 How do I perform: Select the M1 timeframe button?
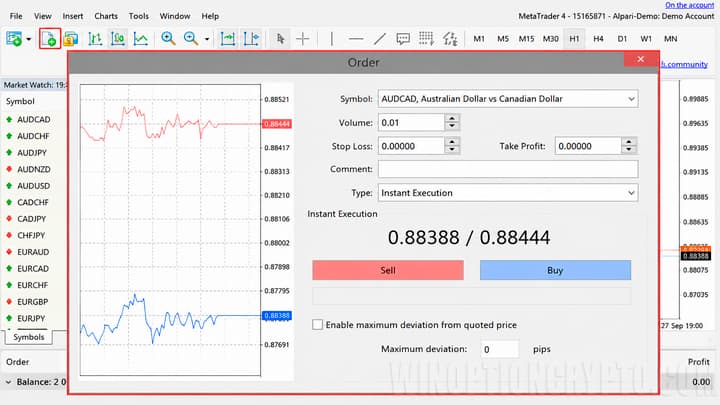click(479, 39)
